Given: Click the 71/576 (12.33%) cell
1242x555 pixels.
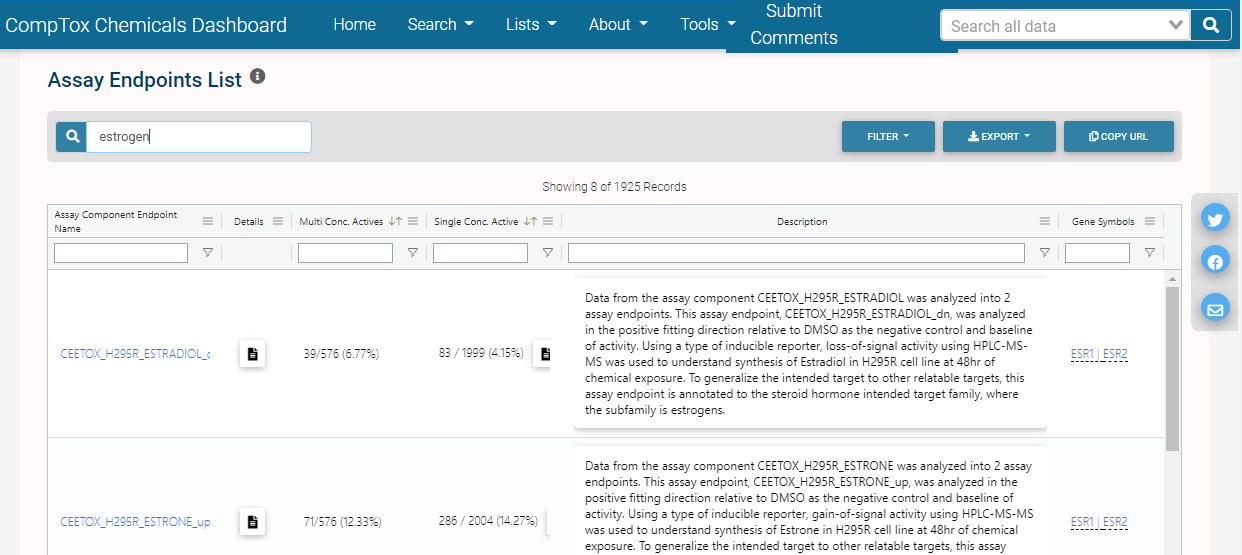Looking at the screenshot, I should pyautogui.click(x=342, y=522).
